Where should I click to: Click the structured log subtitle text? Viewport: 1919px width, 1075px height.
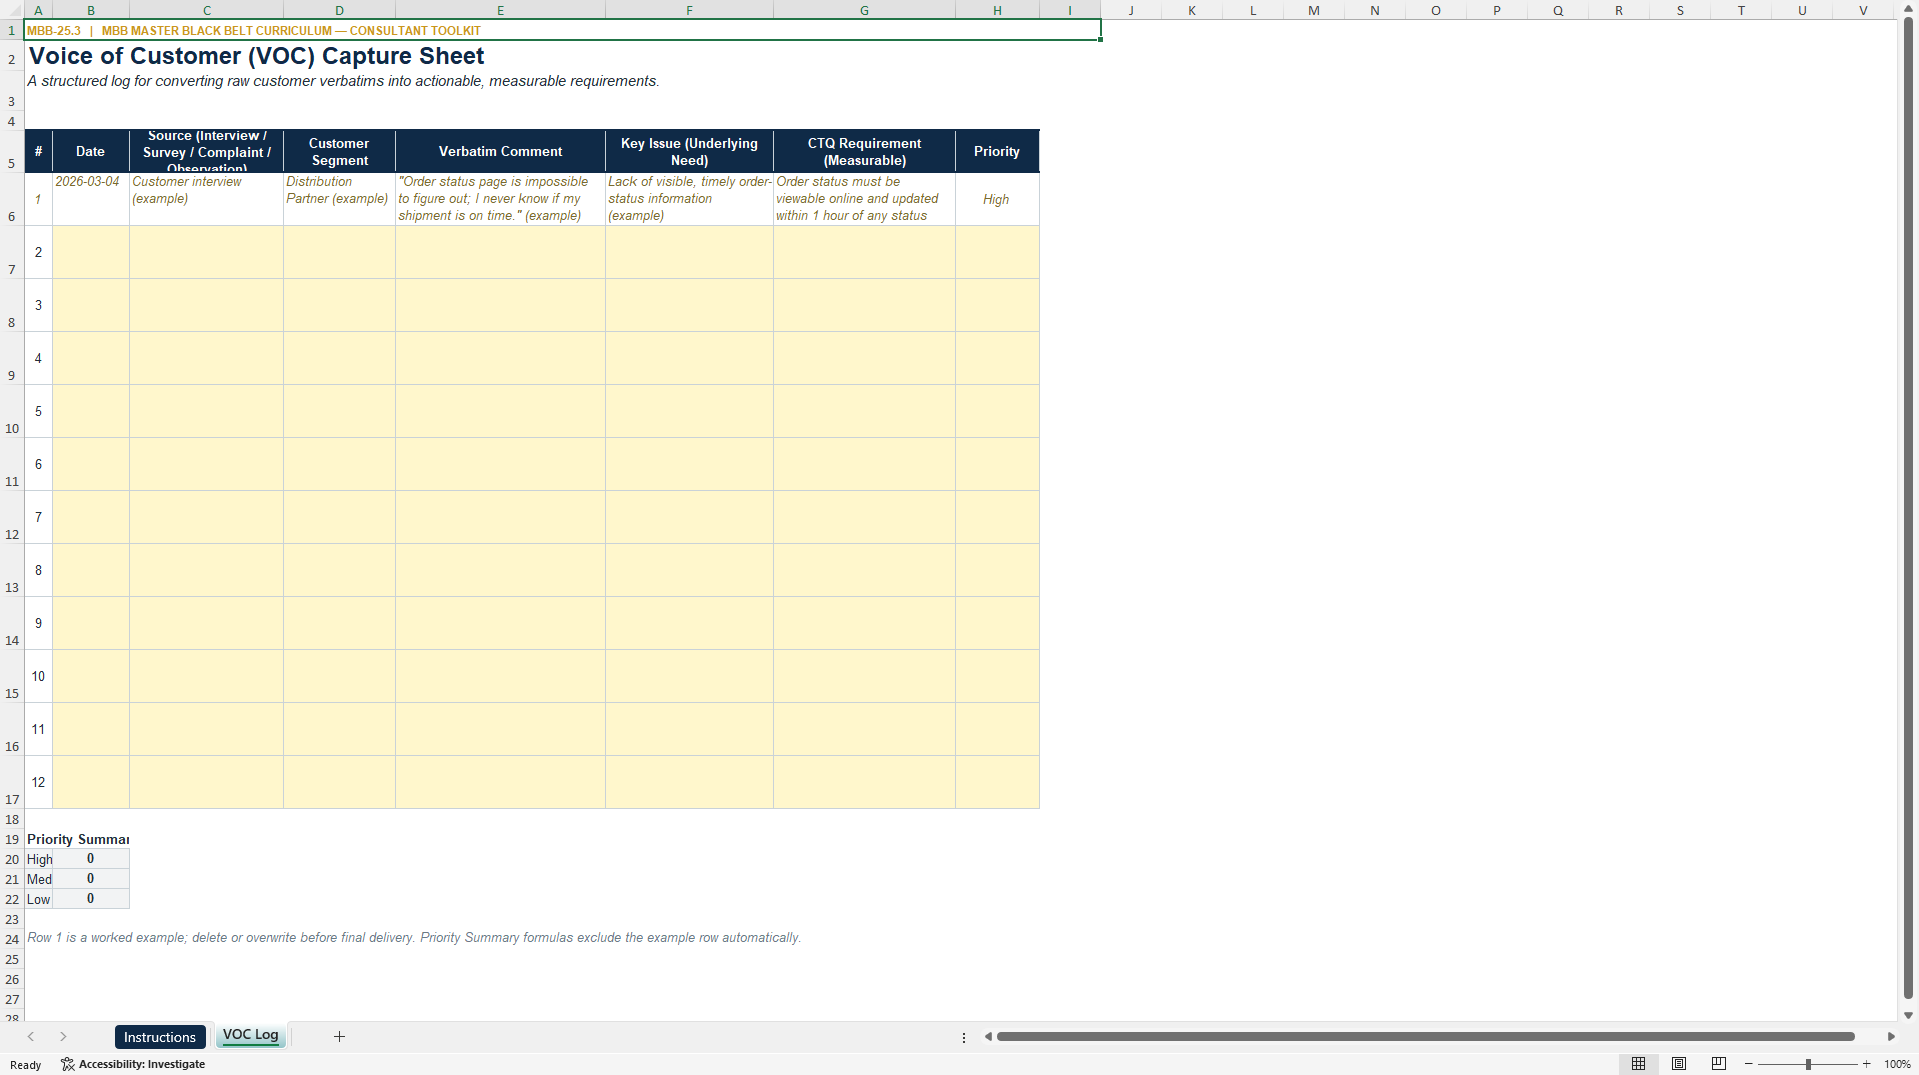point(343,81)
